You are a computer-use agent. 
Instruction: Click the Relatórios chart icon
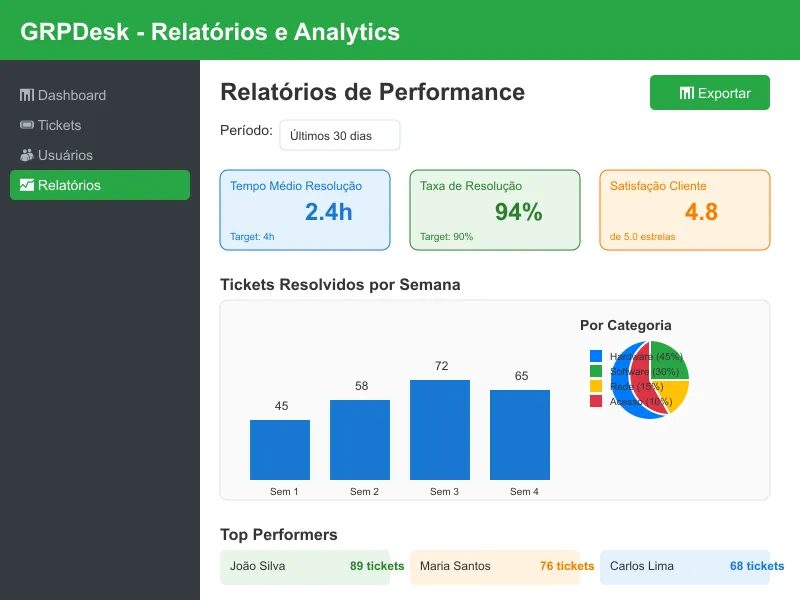coord(27,185)
